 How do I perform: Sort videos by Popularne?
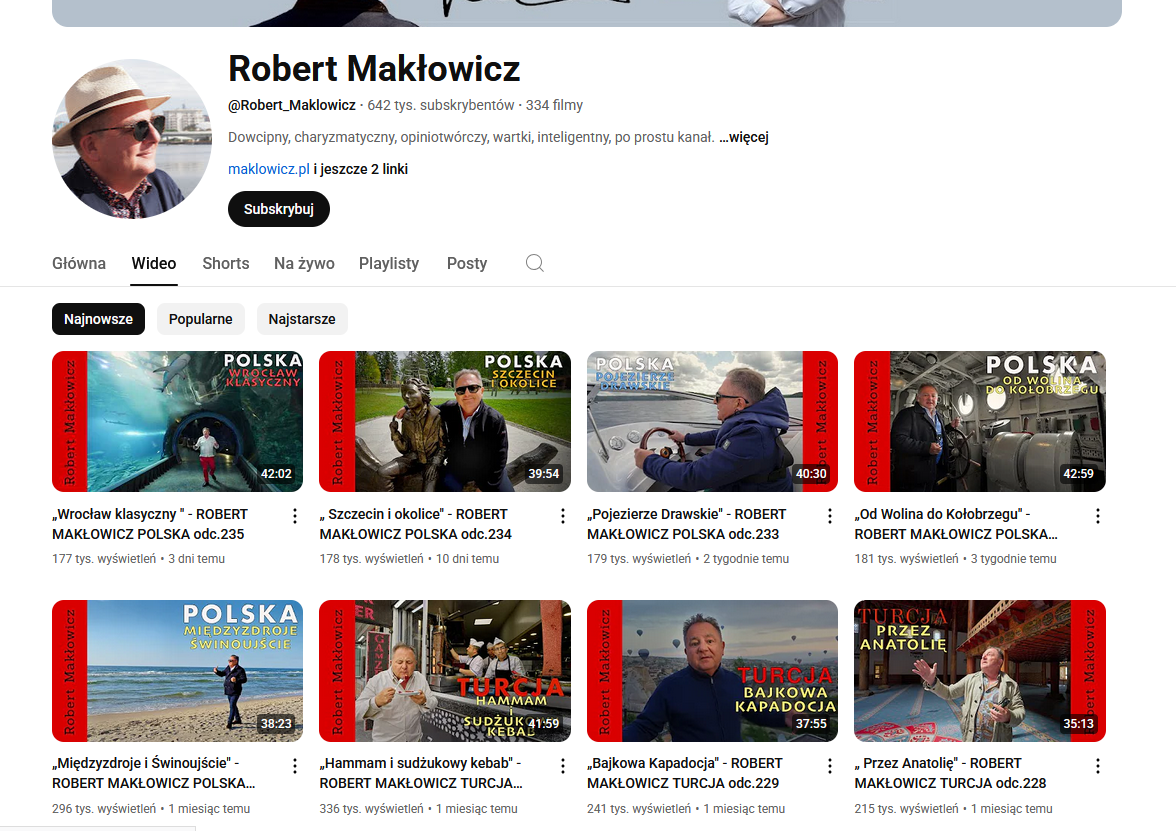pyautogui.click(x=200, y=319)
